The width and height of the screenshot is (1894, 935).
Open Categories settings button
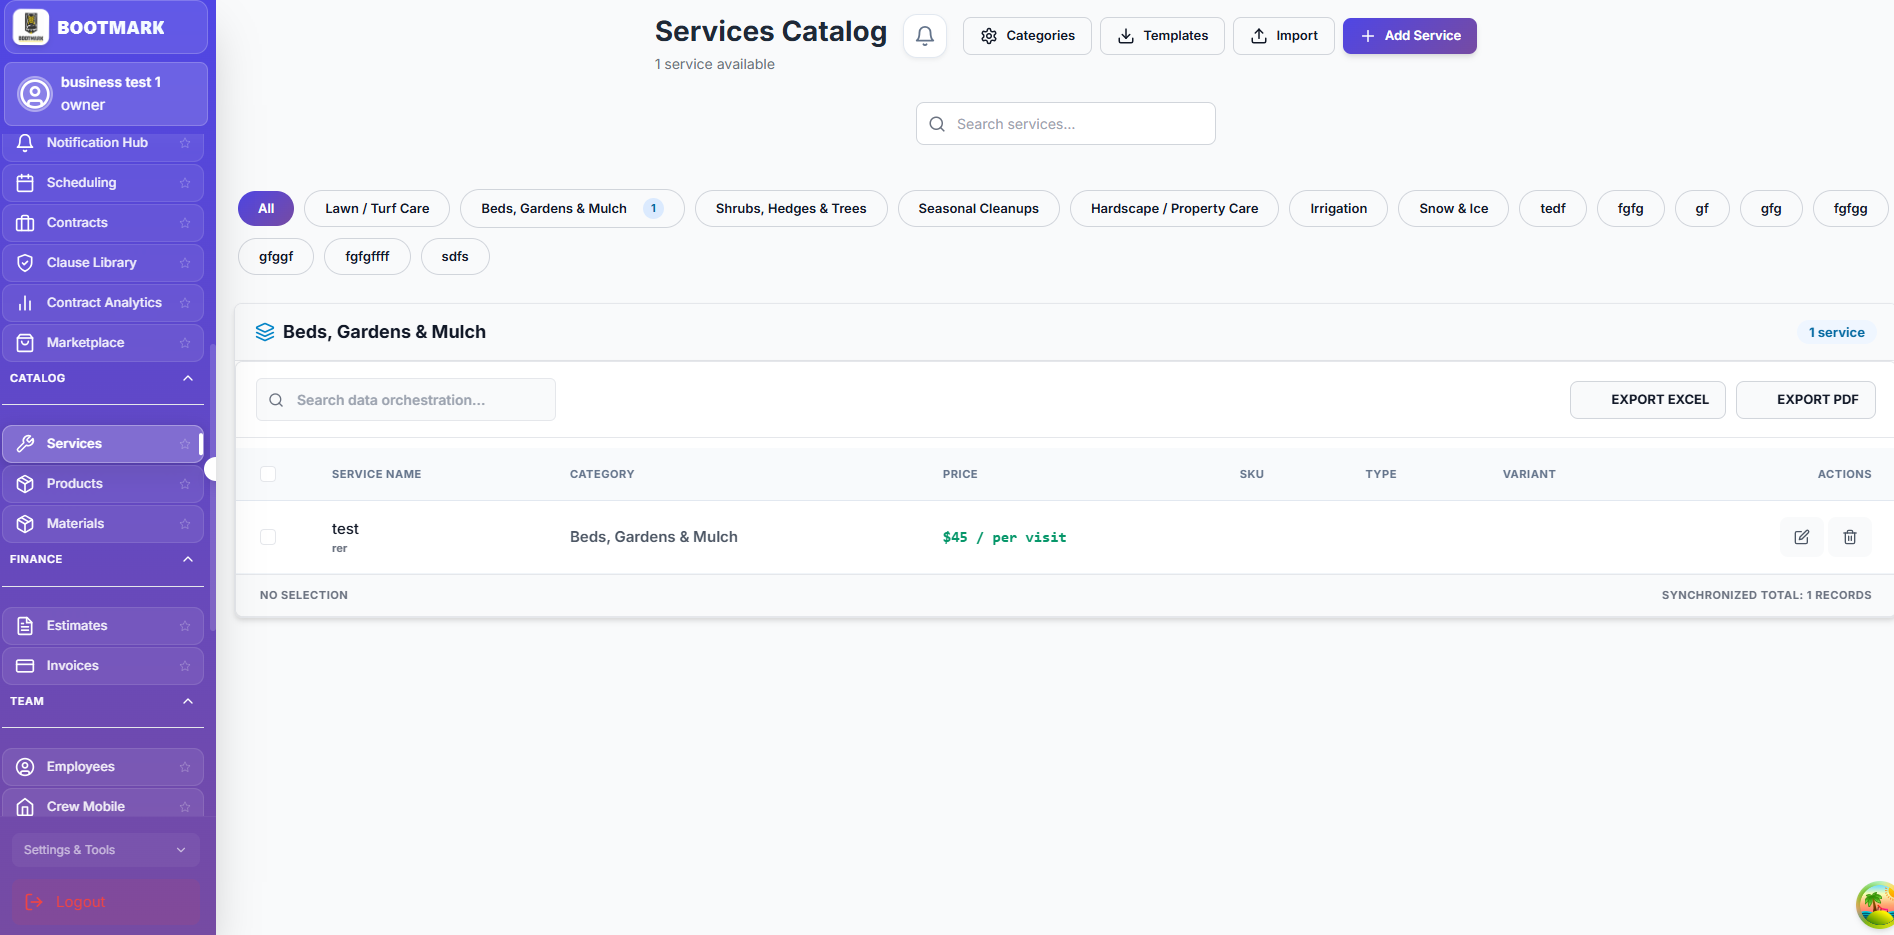click(1027, 36)
